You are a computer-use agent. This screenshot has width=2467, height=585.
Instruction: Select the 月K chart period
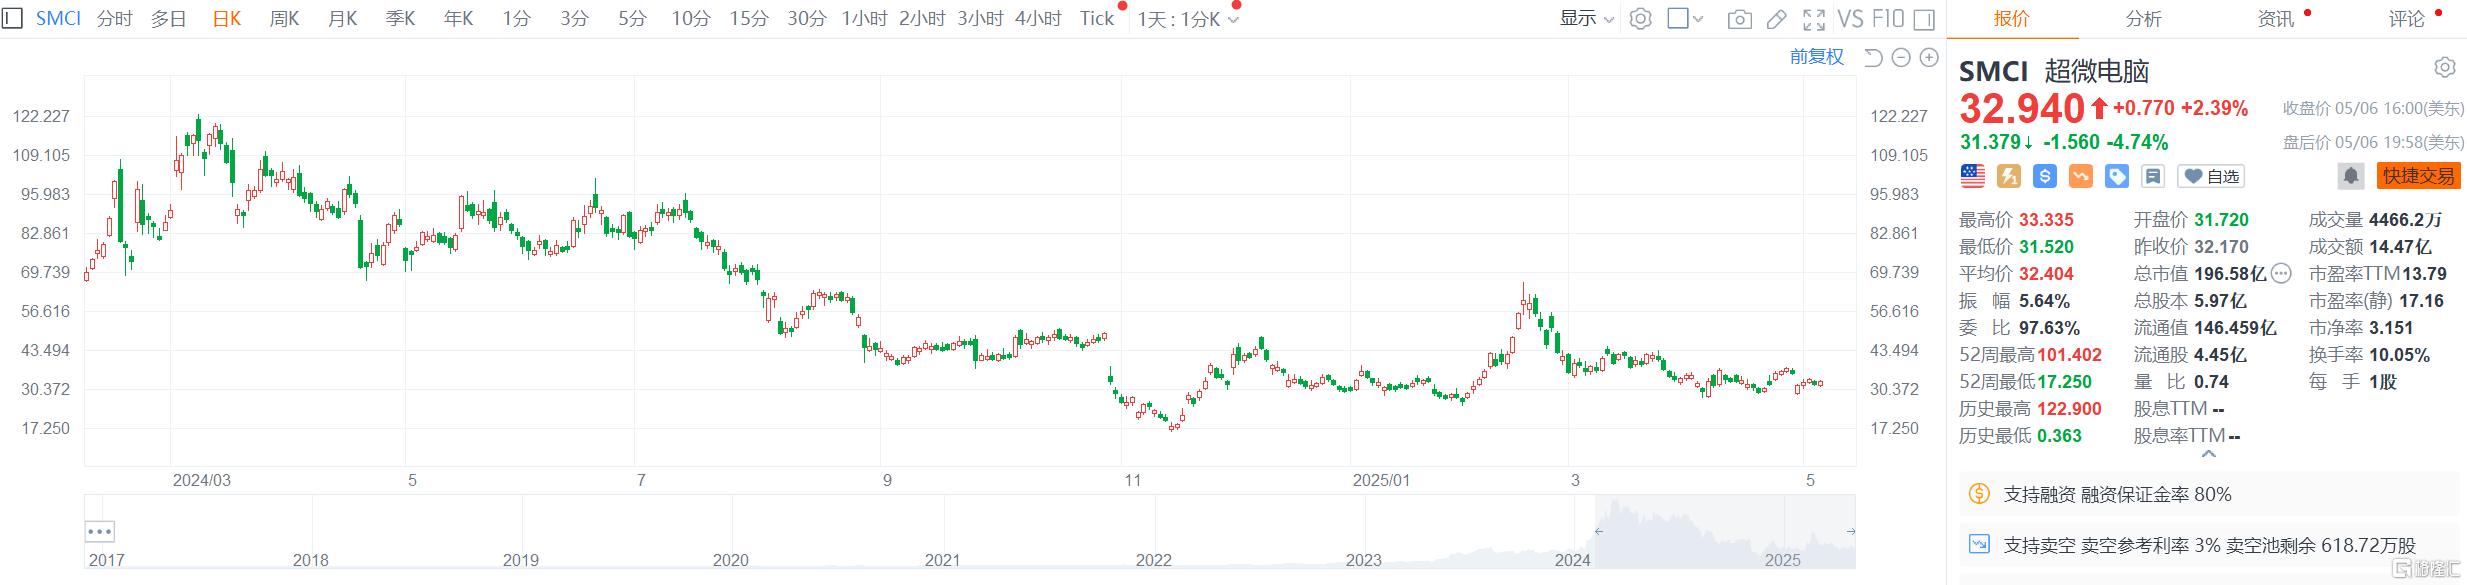pos(342,19)
